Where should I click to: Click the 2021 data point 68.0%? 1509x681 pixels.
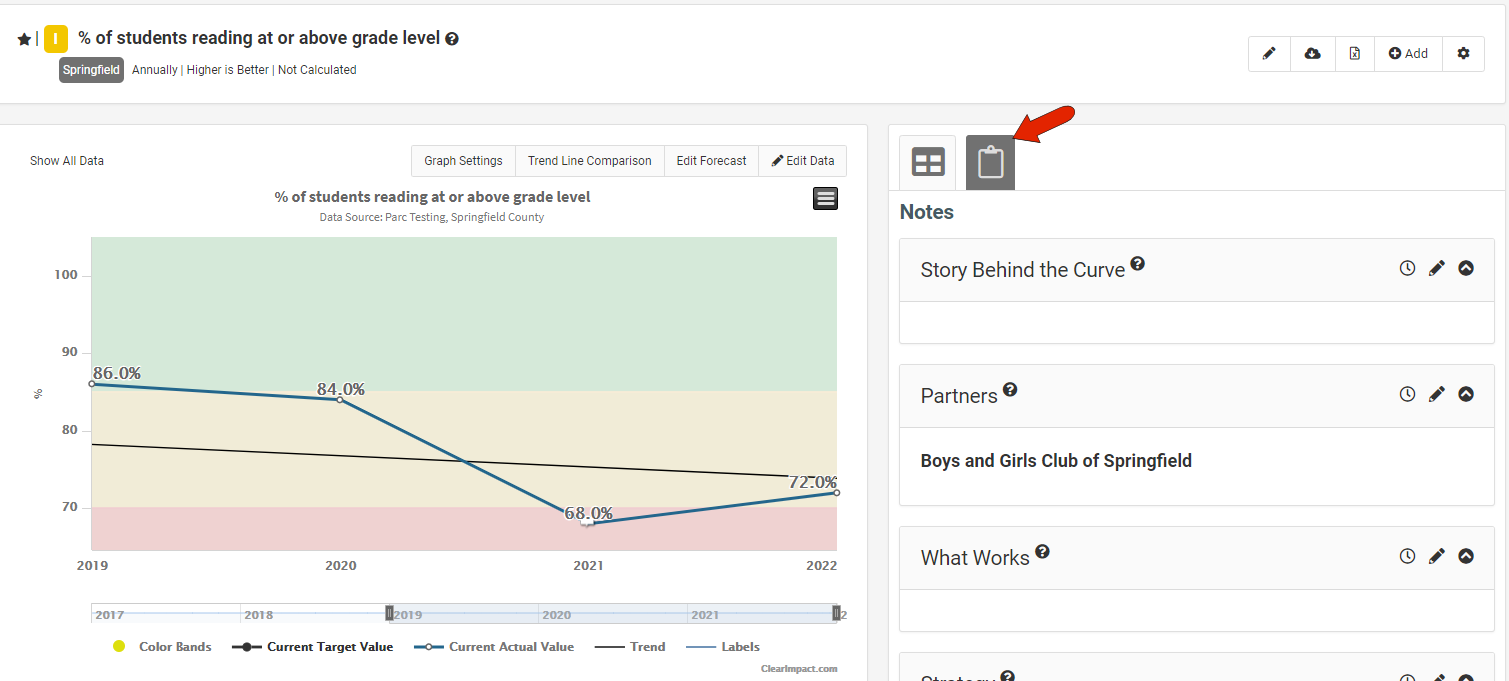point(588,523)
